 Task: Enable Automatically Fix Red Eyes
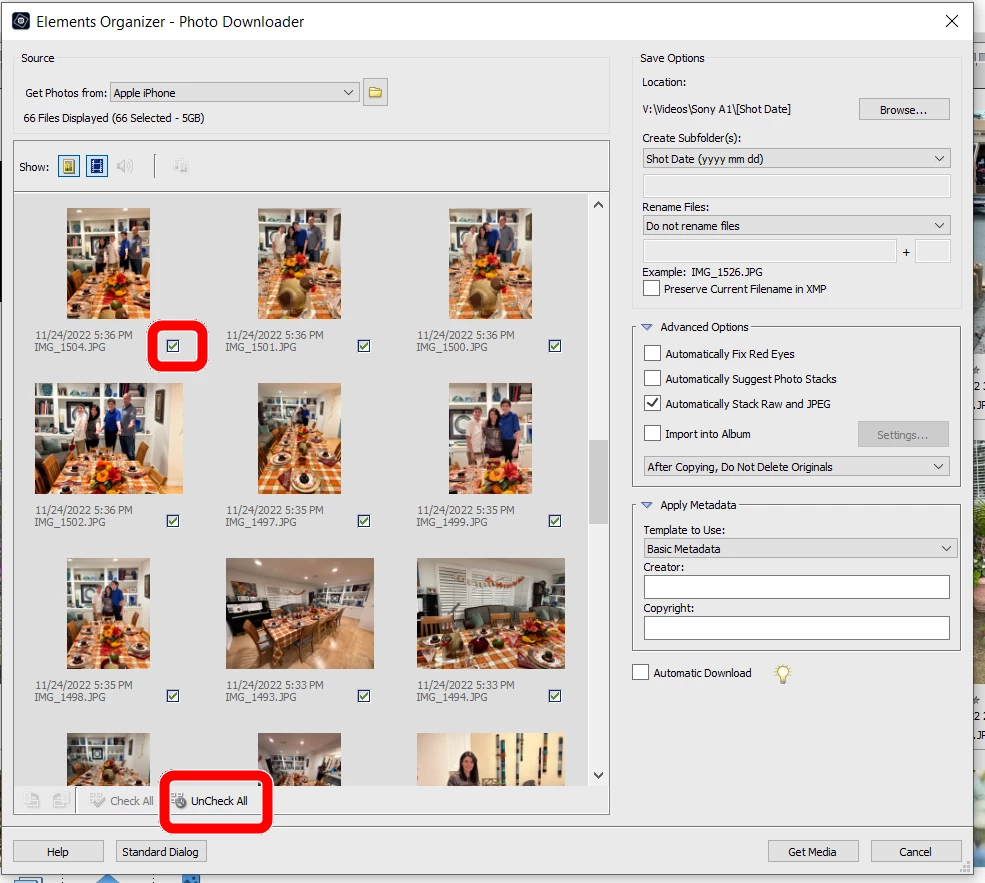point(652,354)
